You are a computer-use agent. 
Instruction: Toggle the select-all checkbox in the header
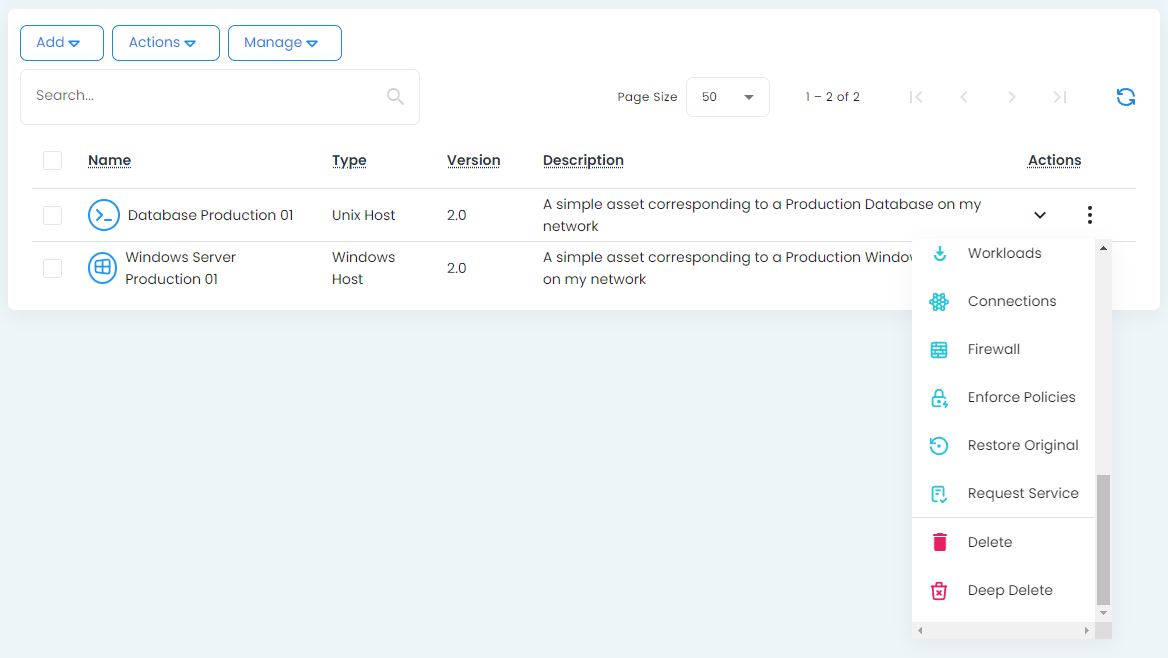point(53,161)
